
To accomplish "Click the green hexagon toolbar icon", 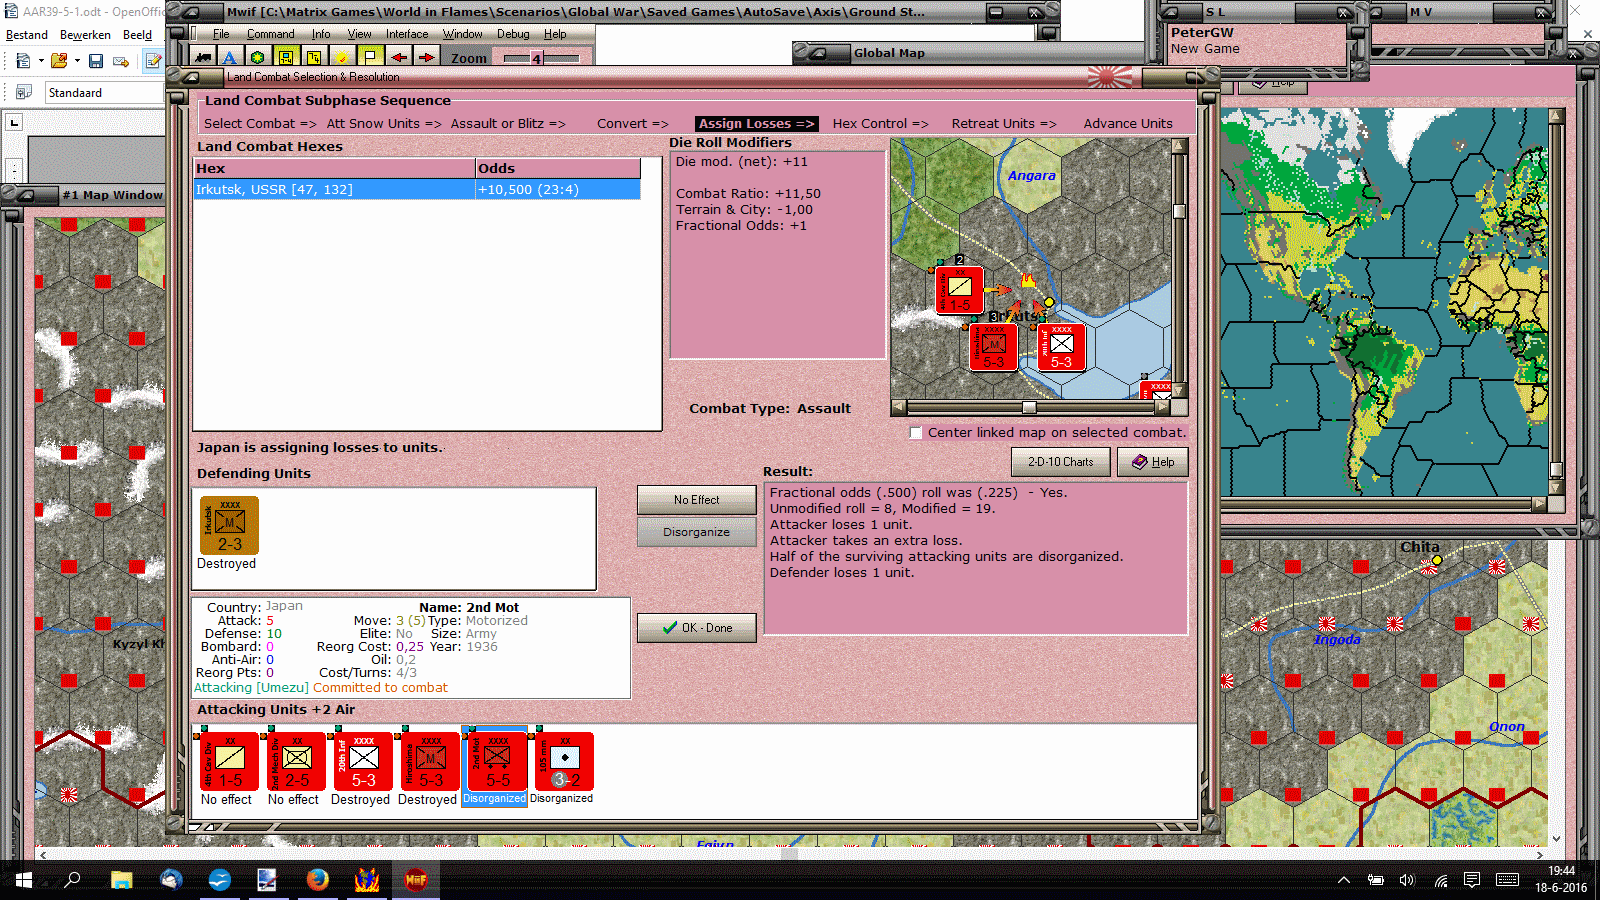I will (x=258, y=58).
